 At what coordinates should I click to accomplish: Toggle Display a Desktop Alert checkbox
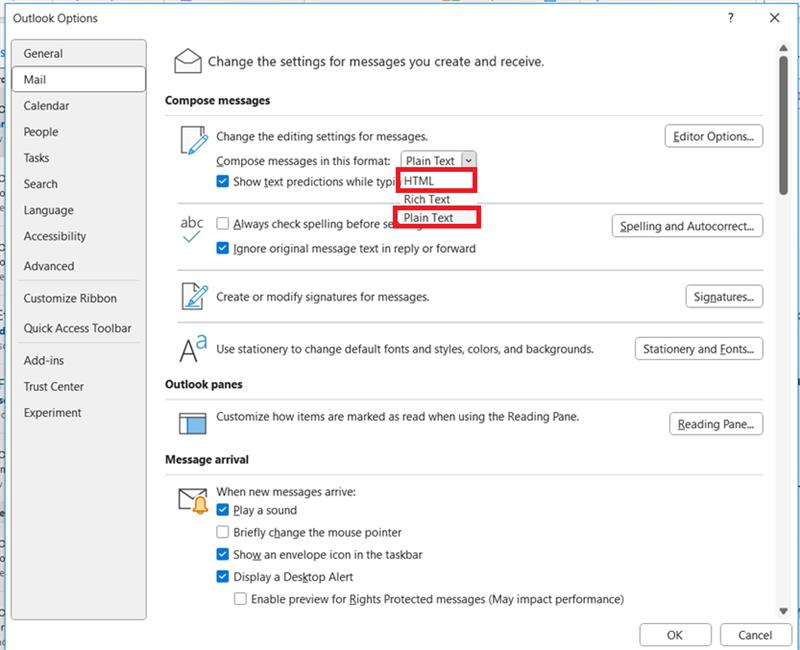[222, 577]
